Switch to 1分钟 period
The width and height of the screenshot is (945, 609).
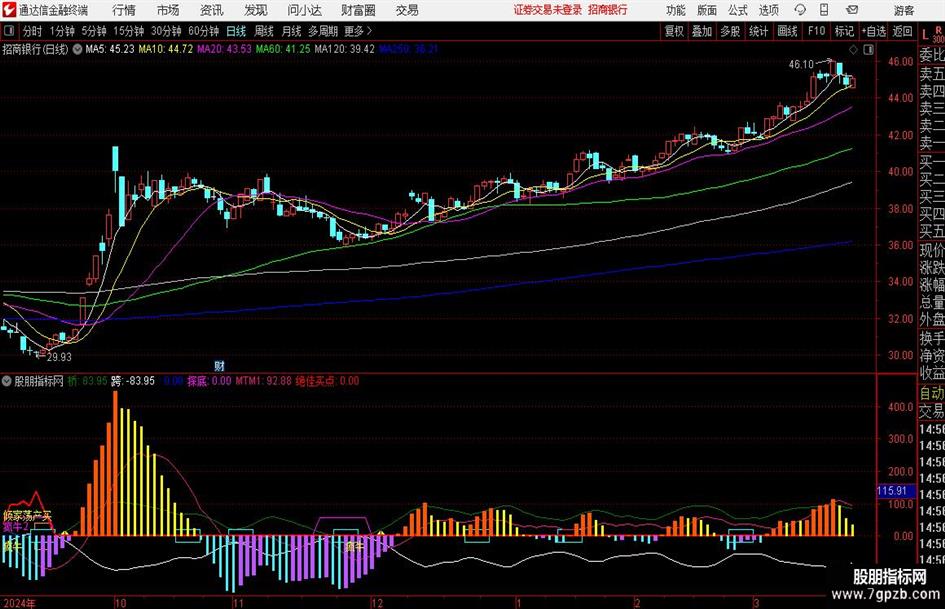[x=61, y=31]
